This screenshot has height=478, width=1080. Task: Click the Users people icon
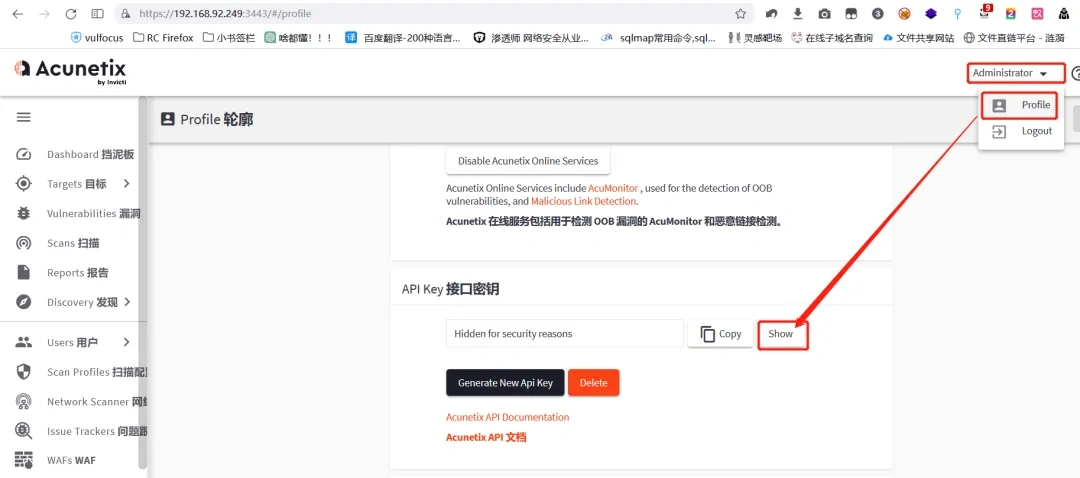point(23,342)
